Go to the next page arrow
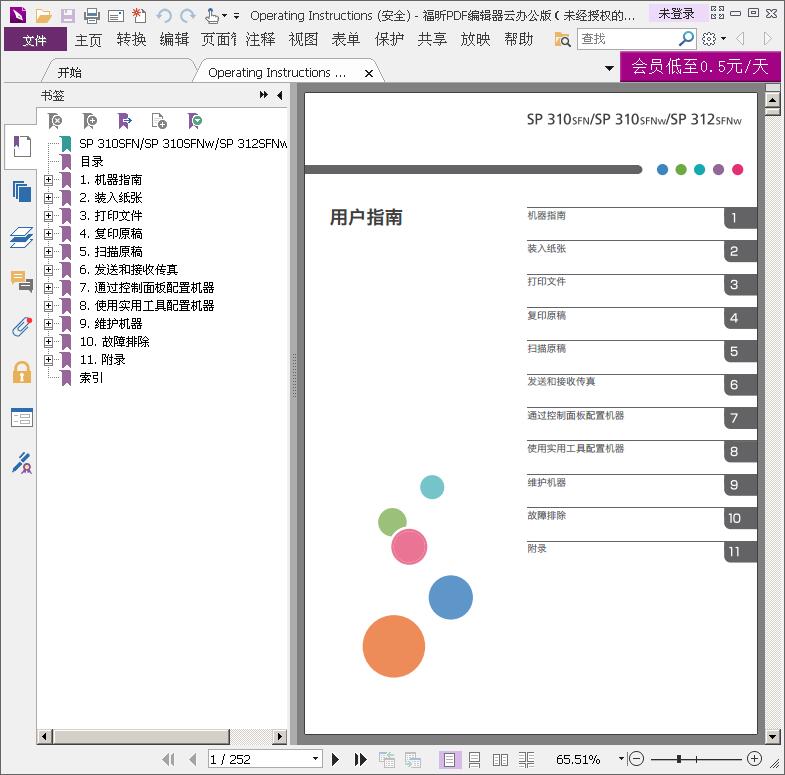 pos(335,759)
